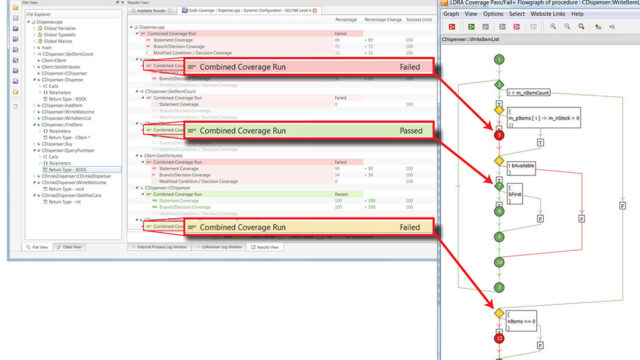
Task: Click the light blue icon at sidebar bottom
Action: point(16,106)
